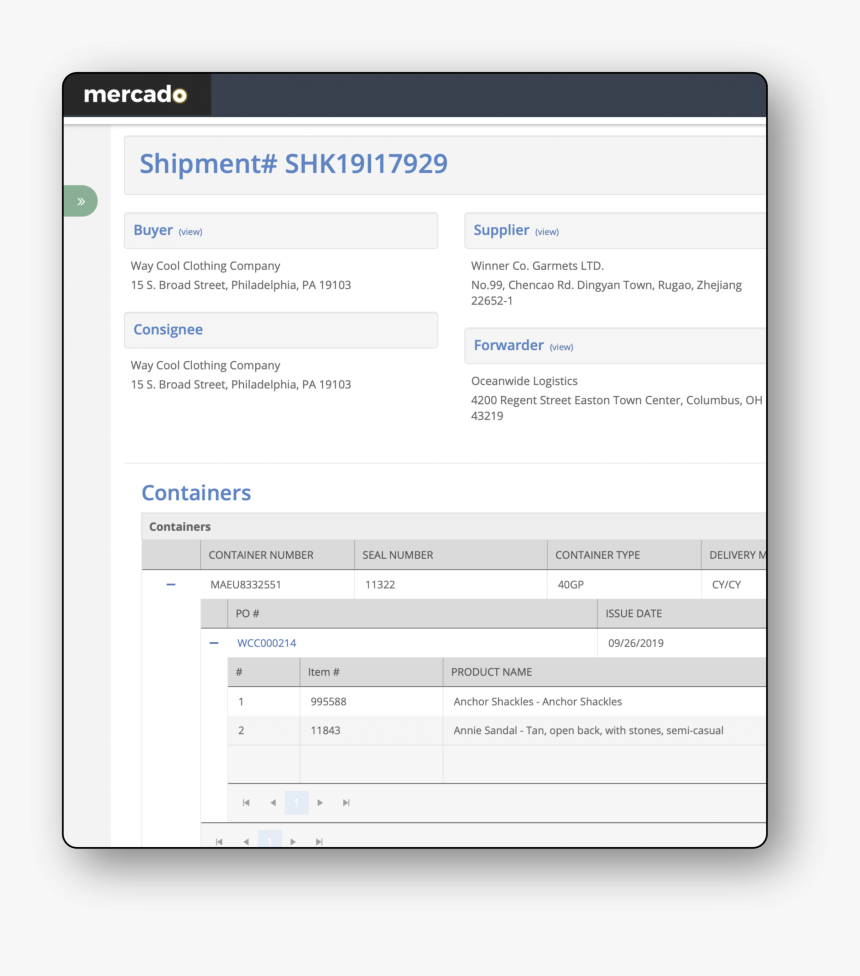Select the Annie Sandal item row
The height and width of the screenshot is (976, 860).
[x=588, y=731]
